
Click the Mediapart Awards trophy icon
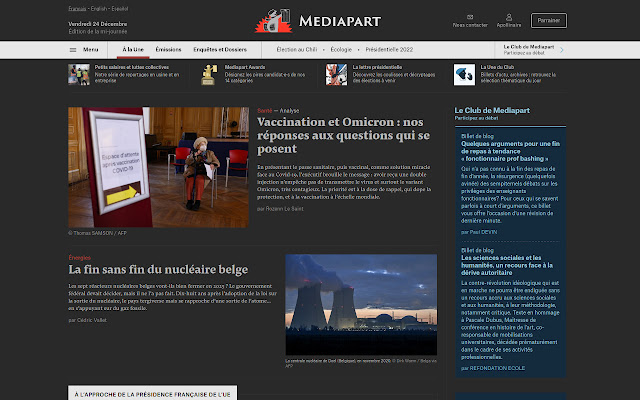[x=209, y=74]
